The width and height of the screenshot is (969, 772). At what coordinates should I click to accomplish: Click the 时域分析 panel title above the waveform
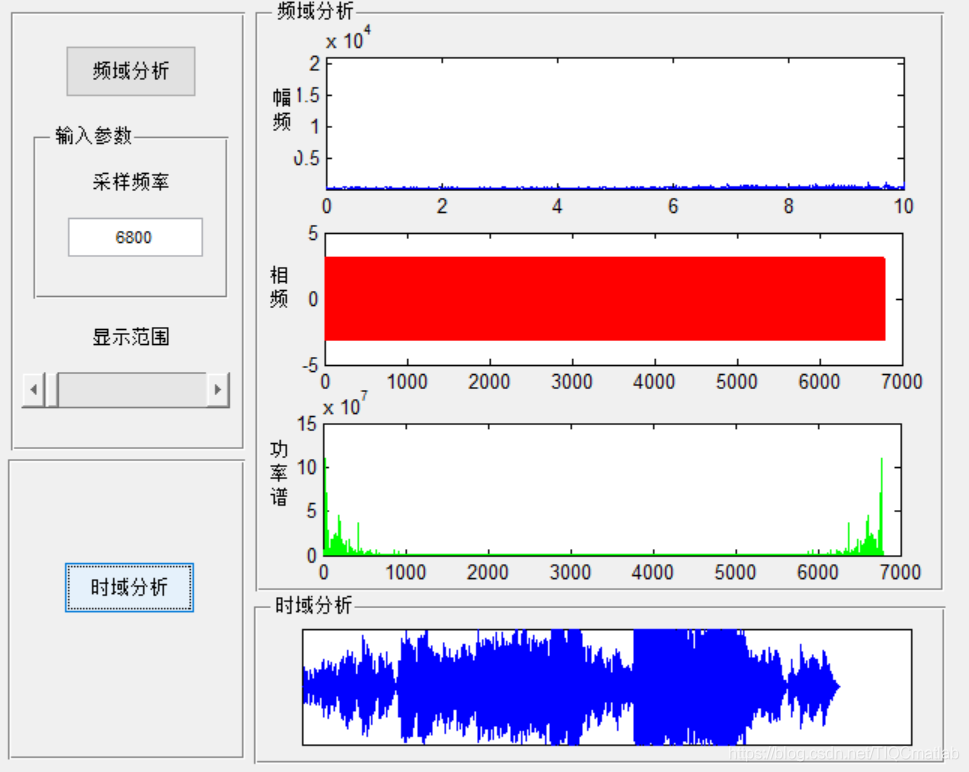coord(313,604)
